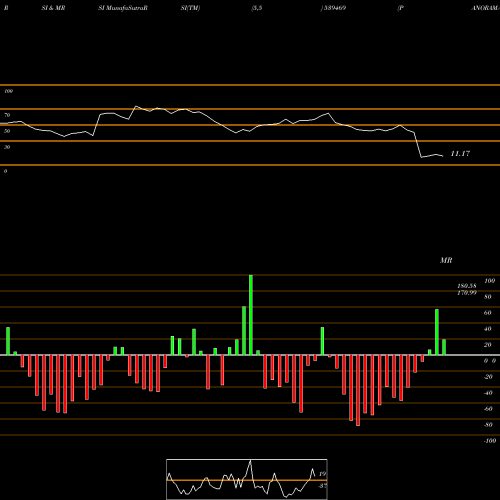This screenshot has width=500, height=500.
Task: Click the 'SI & MR' header text
Action: point(53,8)
